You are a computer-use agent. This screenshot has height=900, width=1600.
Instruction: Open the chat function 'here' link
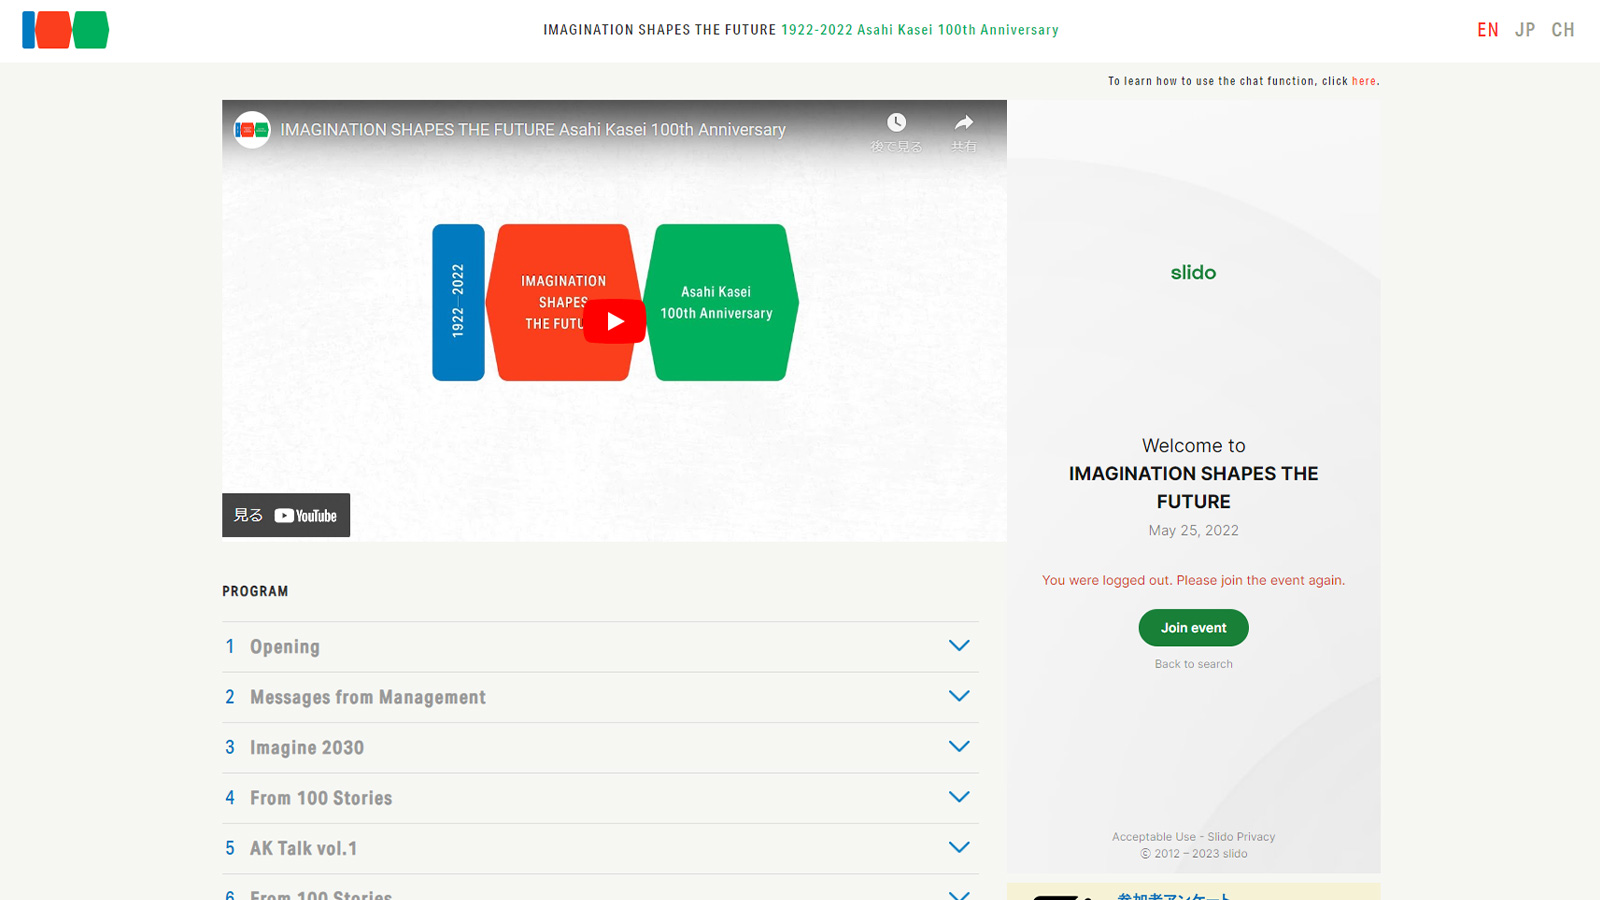pos(1364,81)
